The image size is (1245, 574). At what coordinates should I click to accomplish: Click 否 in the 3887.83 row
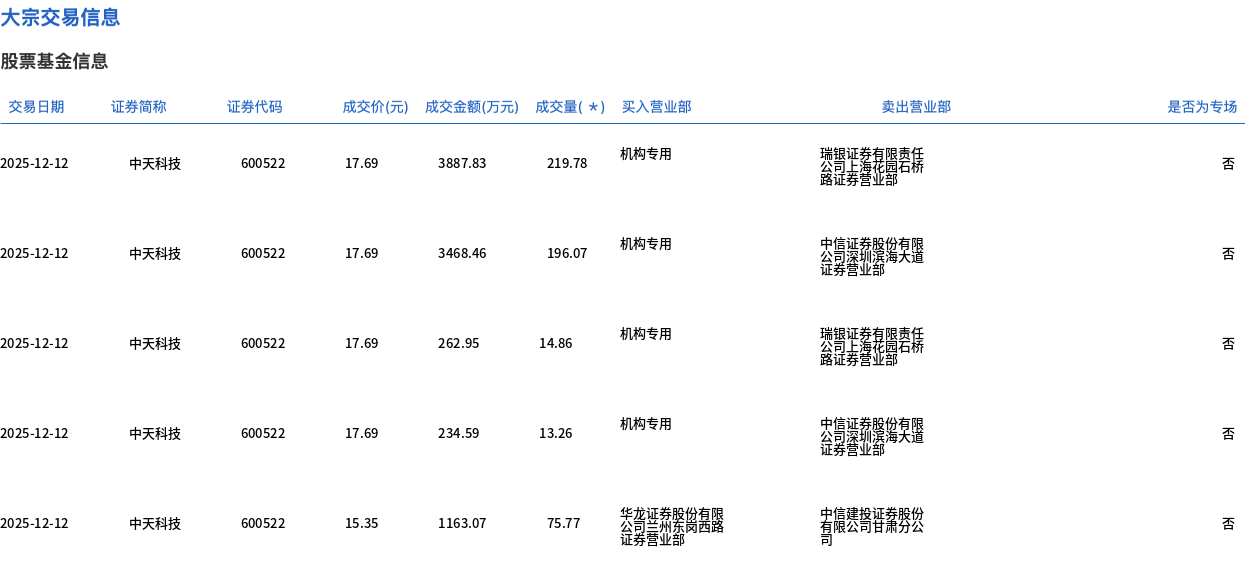(1228, 163)
